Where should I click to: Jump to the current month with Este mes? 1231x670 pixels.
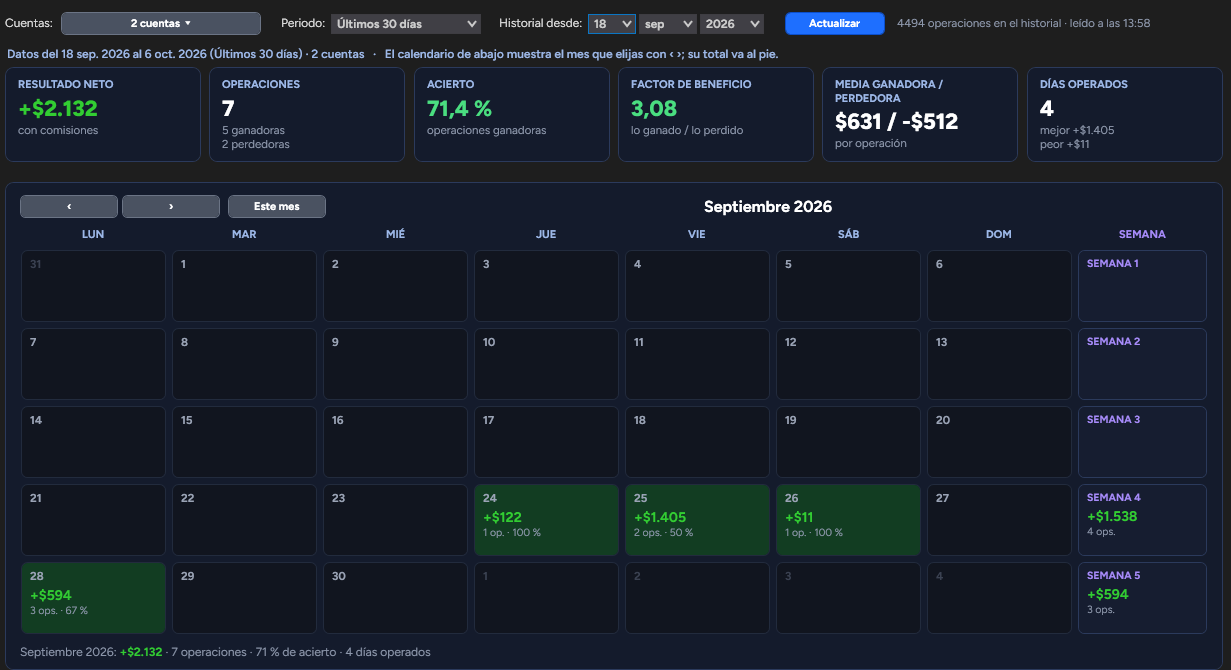click(277, 206)
